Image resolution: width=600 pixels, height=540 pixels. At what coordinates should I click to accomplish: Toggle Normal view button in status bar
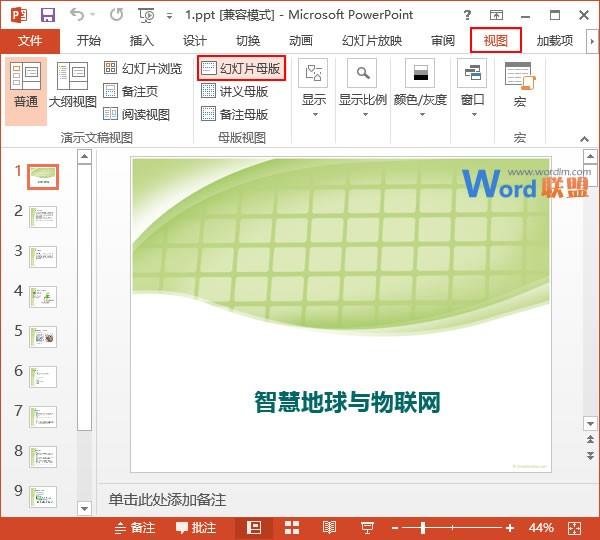pos(254,528)
